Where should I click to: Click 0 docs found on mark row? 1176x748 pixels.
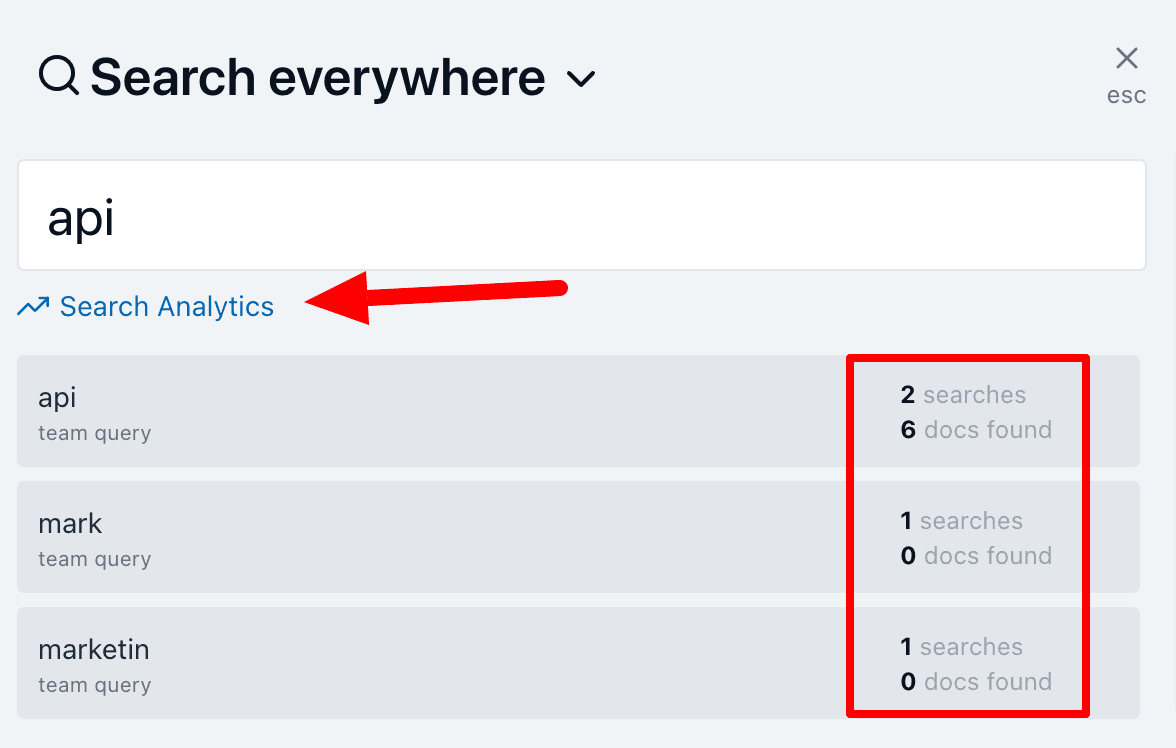click(x=975, y=556)
